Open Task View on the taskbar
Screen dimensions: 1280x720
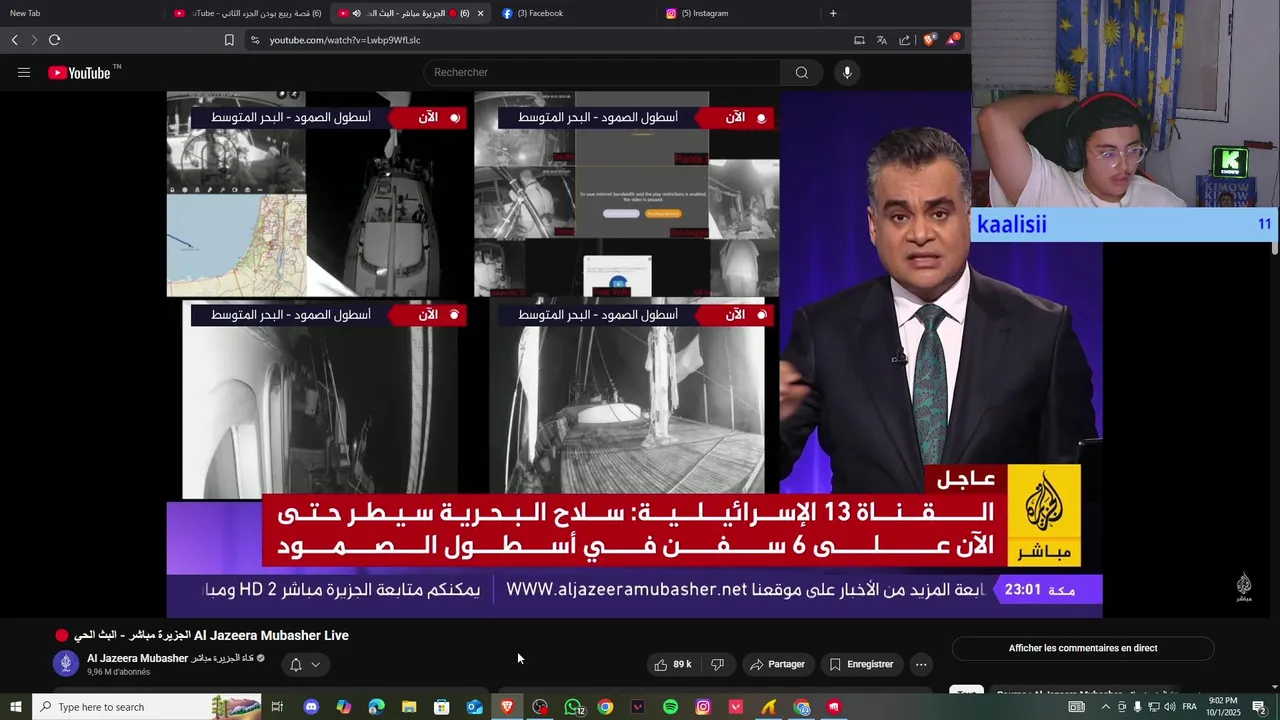click(277, 707)
